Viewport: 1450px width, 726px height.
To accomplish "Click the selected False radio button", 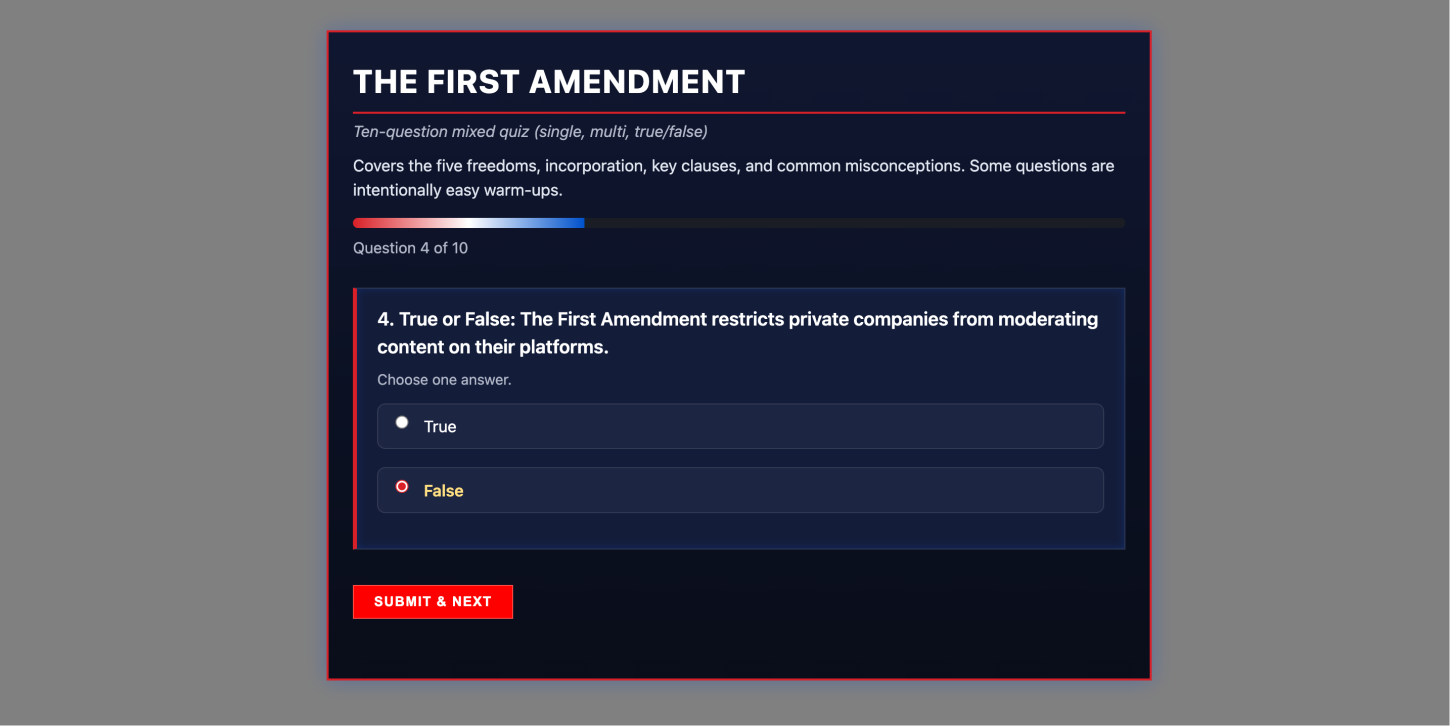I will tap(402, 487).
